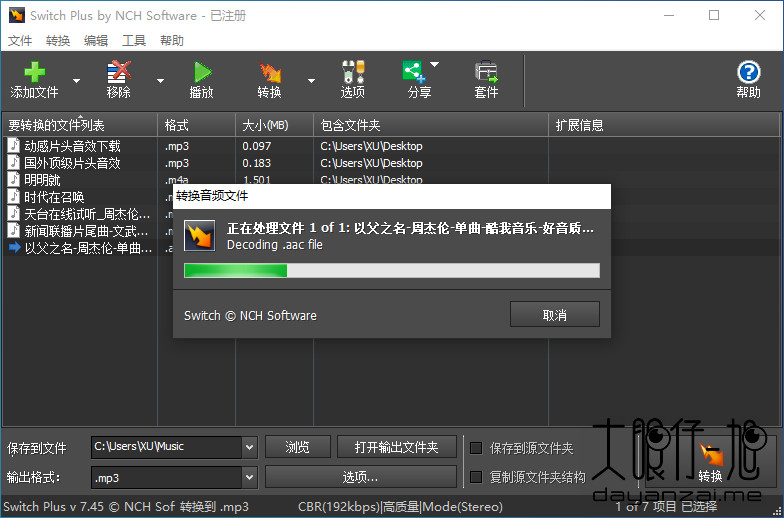Open the 转换 menu in menu bar
The height and width of the screenshot is (518, 784).
click(x=58, y=40)
